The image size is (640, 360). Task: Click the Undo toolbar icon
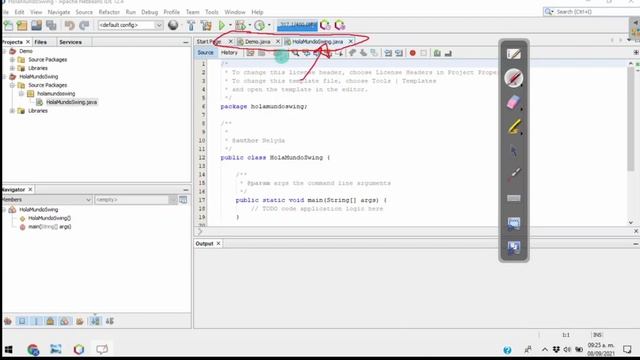pos(69,25)
